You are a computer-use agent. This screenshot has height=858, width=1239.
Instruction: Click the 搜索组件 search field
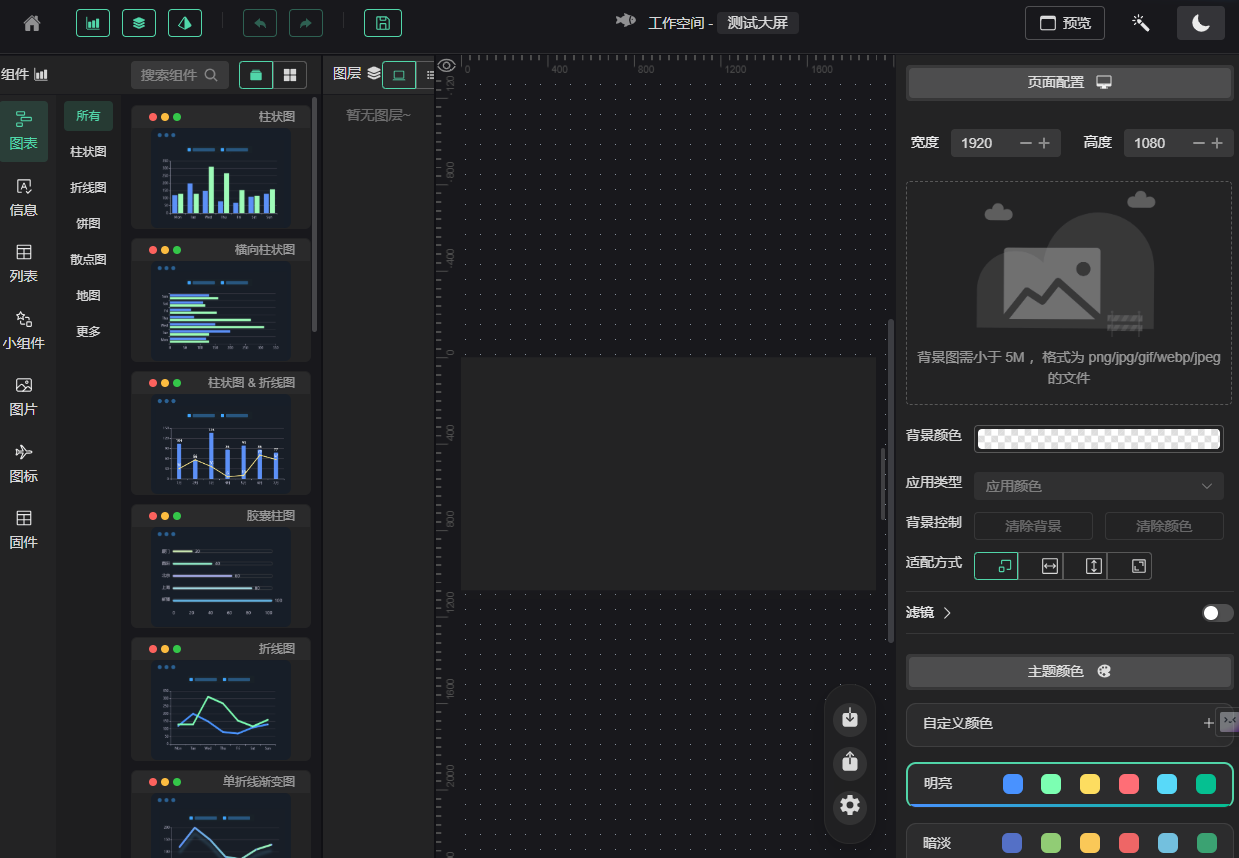click(x=180, y=75)
